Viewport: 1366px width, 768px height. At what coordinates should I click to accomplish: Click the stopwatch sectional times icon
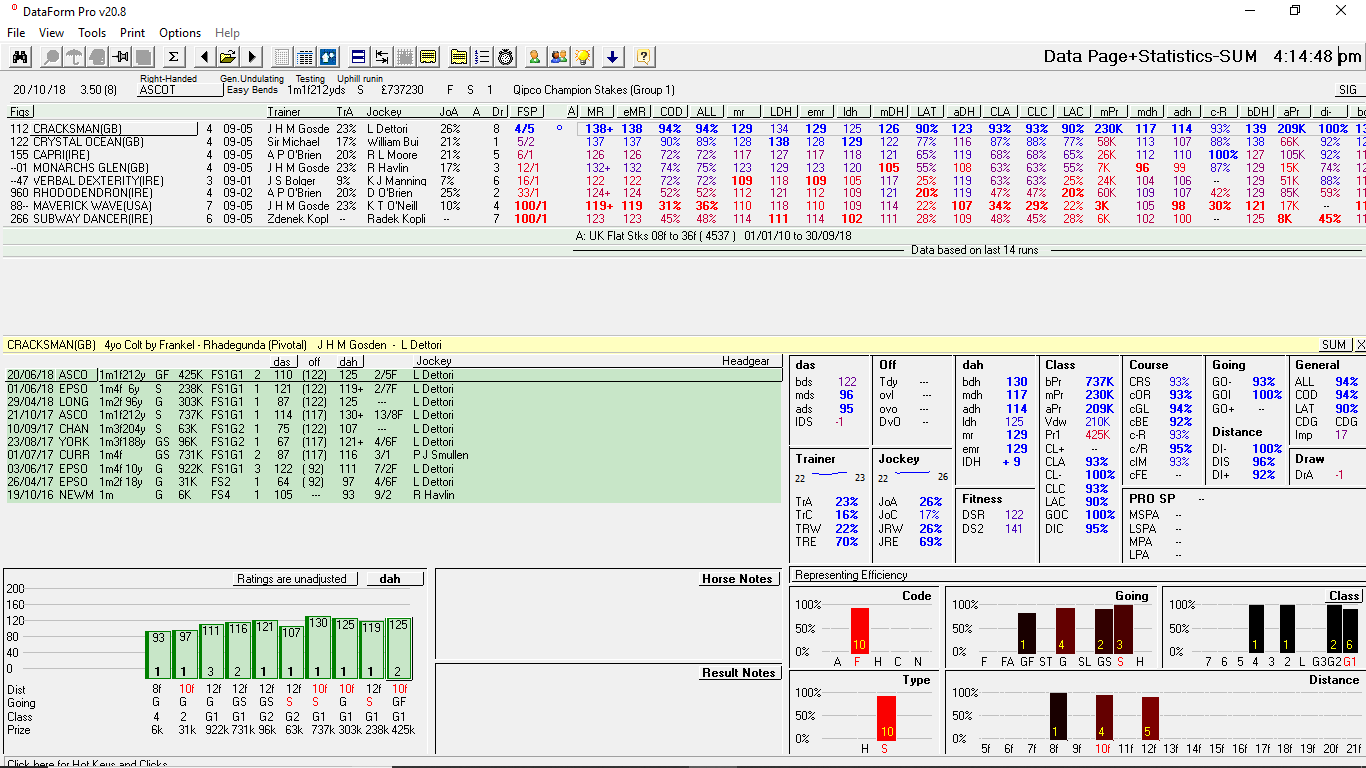(505, 57)
